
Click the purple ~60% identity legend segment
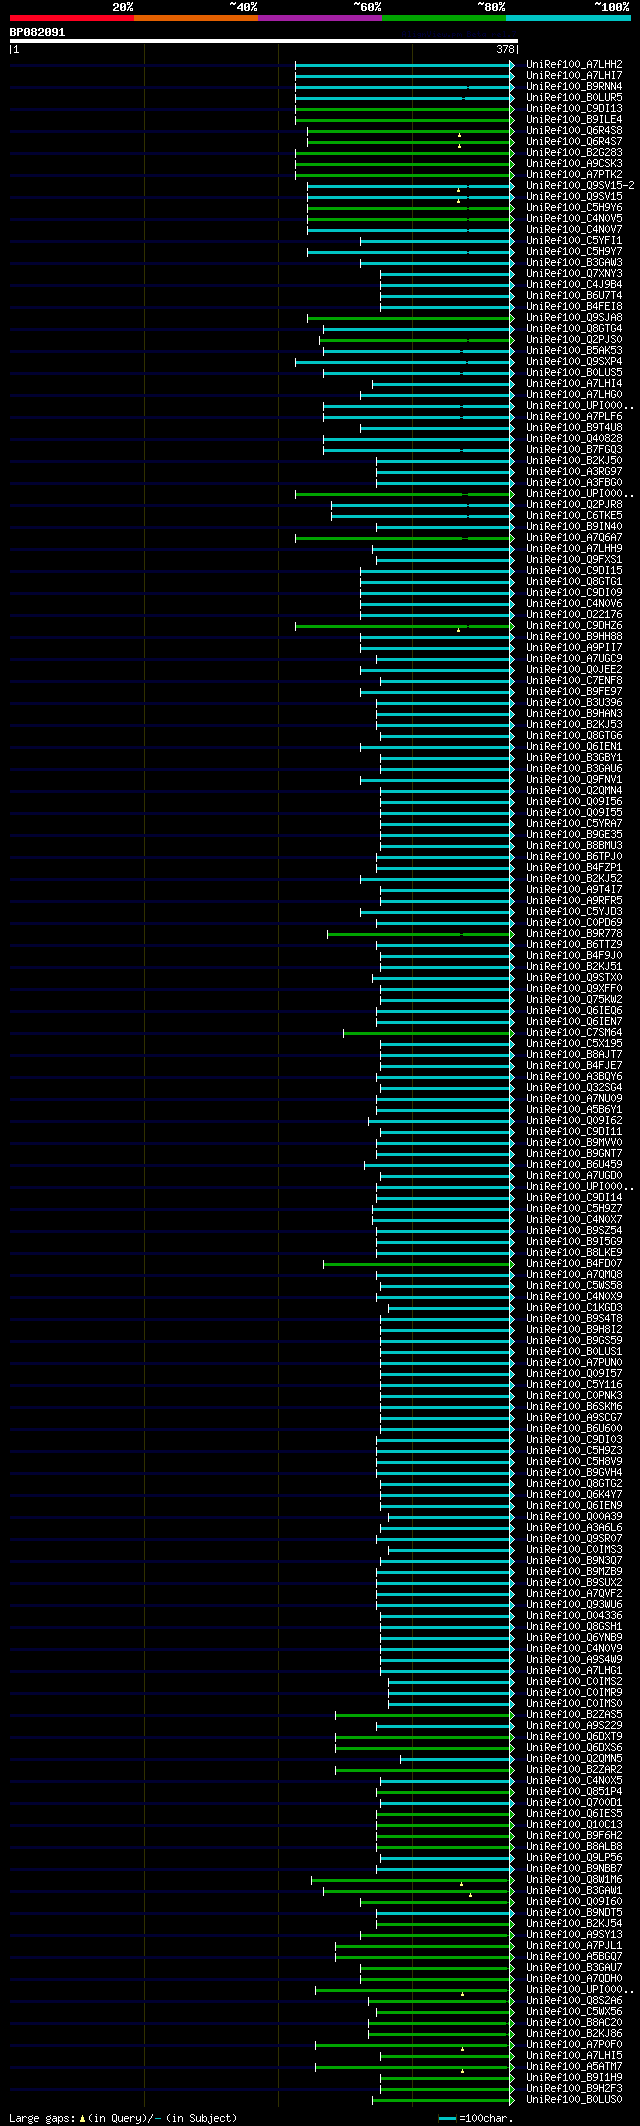319,18
